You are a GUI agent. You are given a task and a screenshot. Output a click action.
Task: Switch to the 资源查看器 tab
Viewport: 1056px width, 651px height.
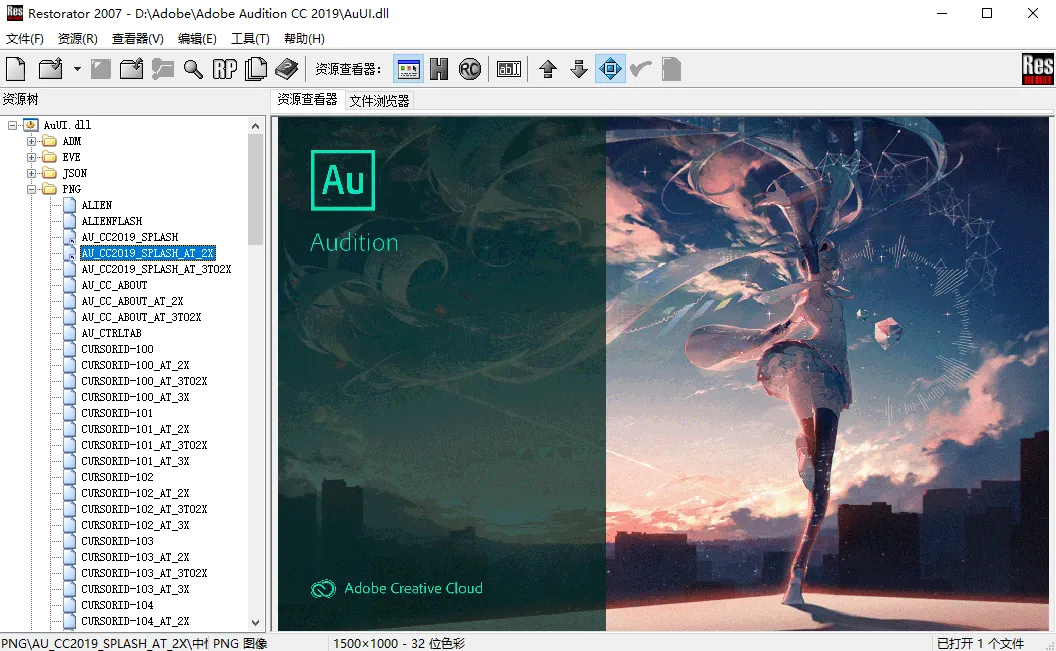coord(307,100)
